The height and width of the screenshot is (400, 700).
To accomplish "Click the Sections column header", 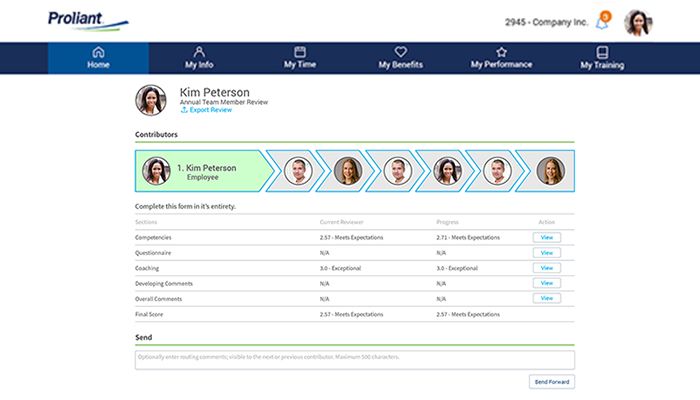I will pos(146,222).
